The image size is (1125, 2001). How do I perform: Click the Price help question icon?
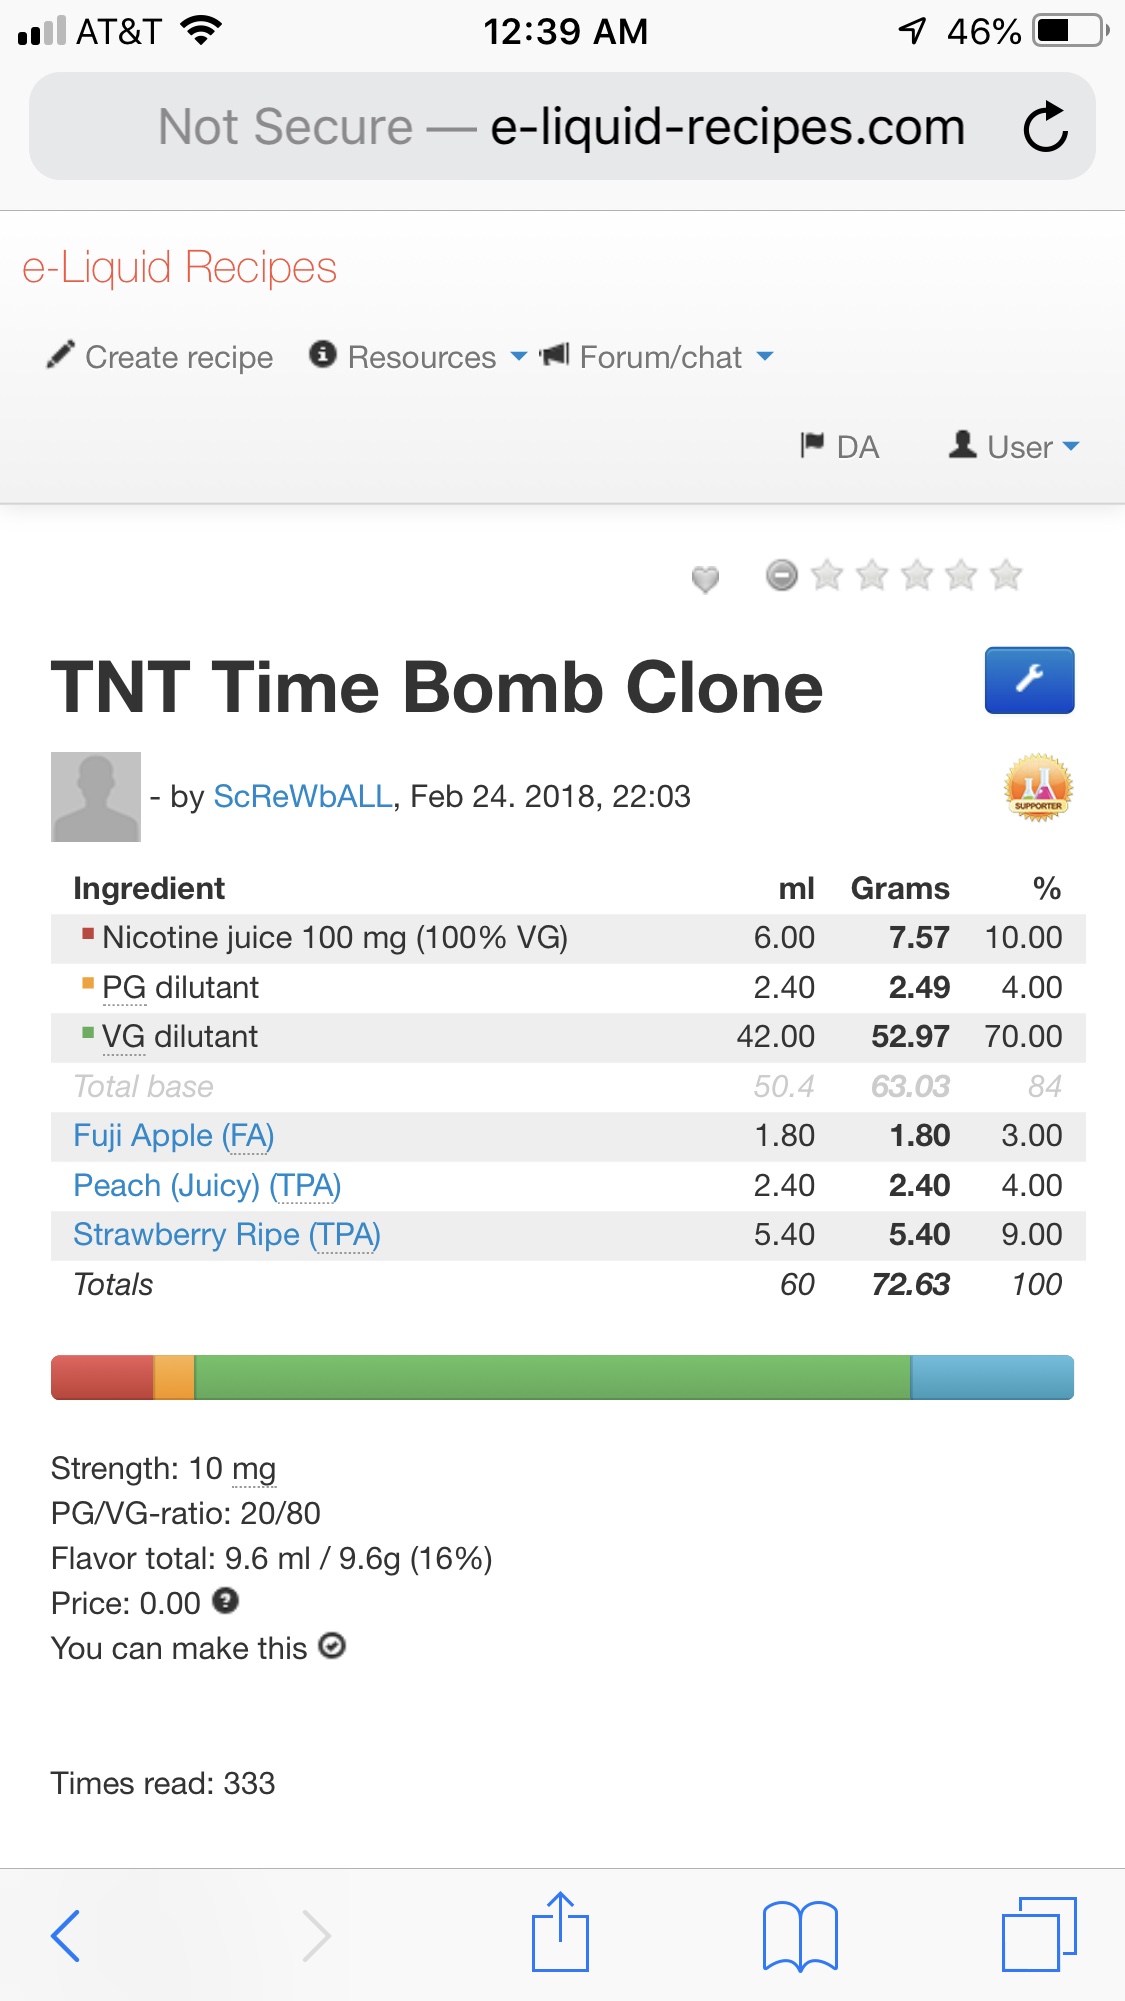coord(226,1602)
